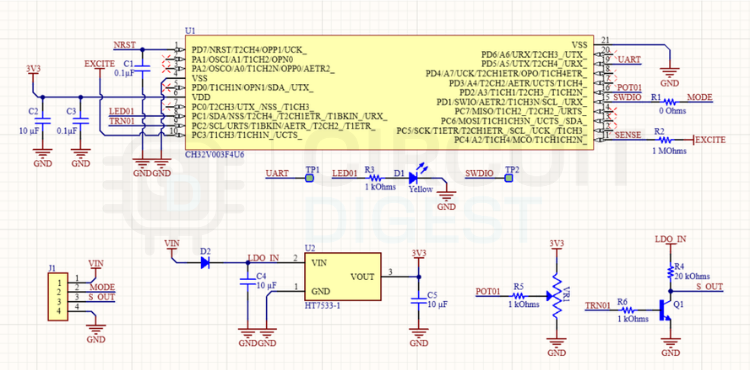Image resolution: width=750 pixels, height=370 pixels.
Task: Select resistor R5 on the POT01 line
Action: coord(518,296)
